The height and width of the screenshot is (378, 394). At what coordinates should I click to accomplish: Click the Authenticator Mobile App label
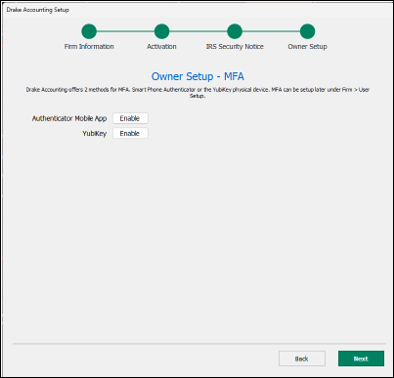point(69,118)
